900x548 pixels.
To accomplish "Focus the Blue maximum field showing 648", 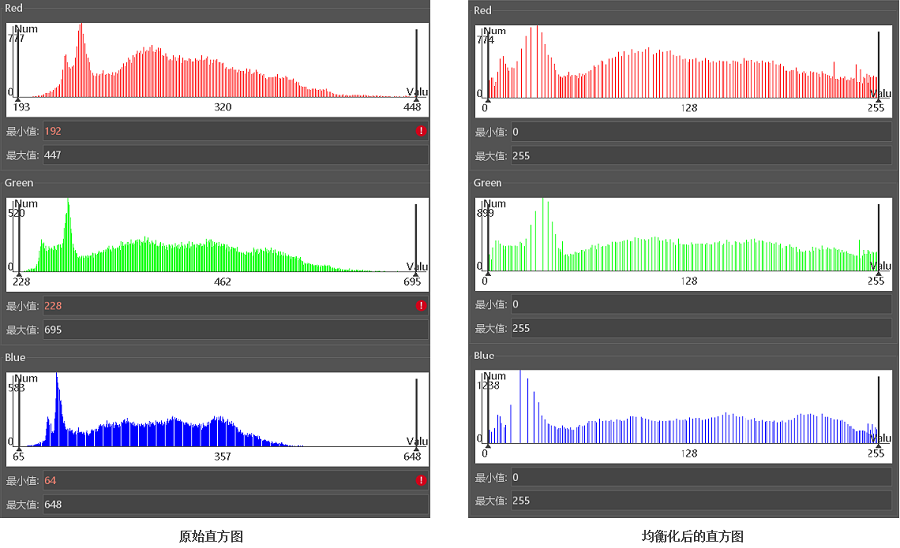I will click(x=235, y=504).
